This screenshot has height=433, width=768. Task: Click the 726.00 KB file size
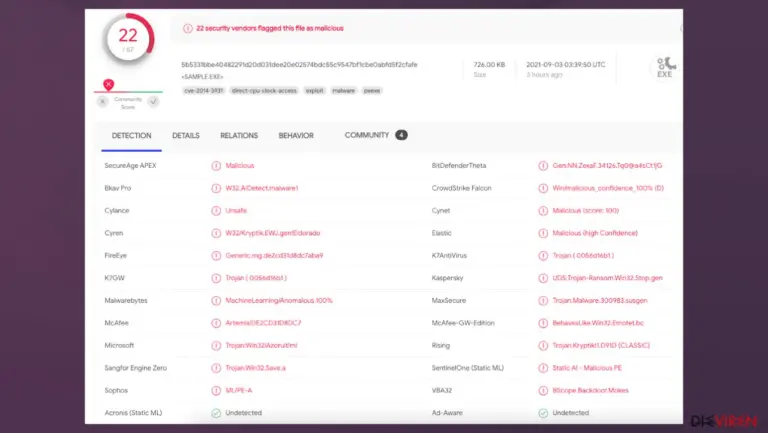pyautogui.click(x=489, y=65)
